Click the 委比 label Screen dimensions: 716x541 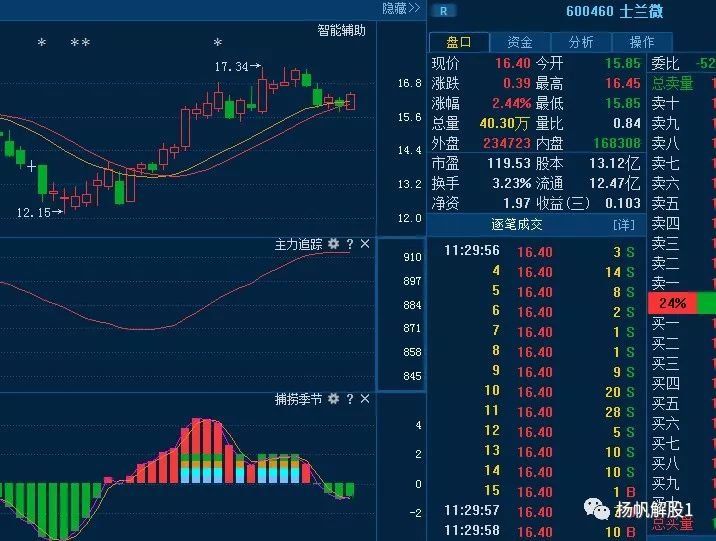(x=665, y=63)
